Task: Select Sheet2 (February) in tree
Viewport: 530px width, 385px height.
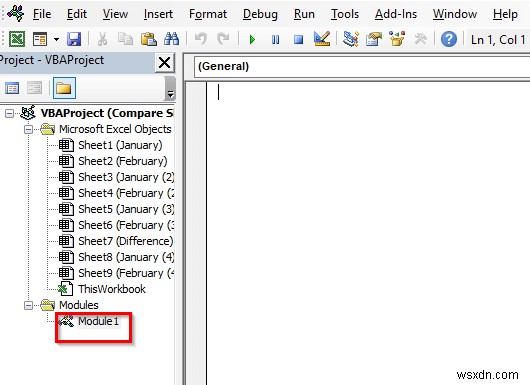Action: click(x=123, y=161)
